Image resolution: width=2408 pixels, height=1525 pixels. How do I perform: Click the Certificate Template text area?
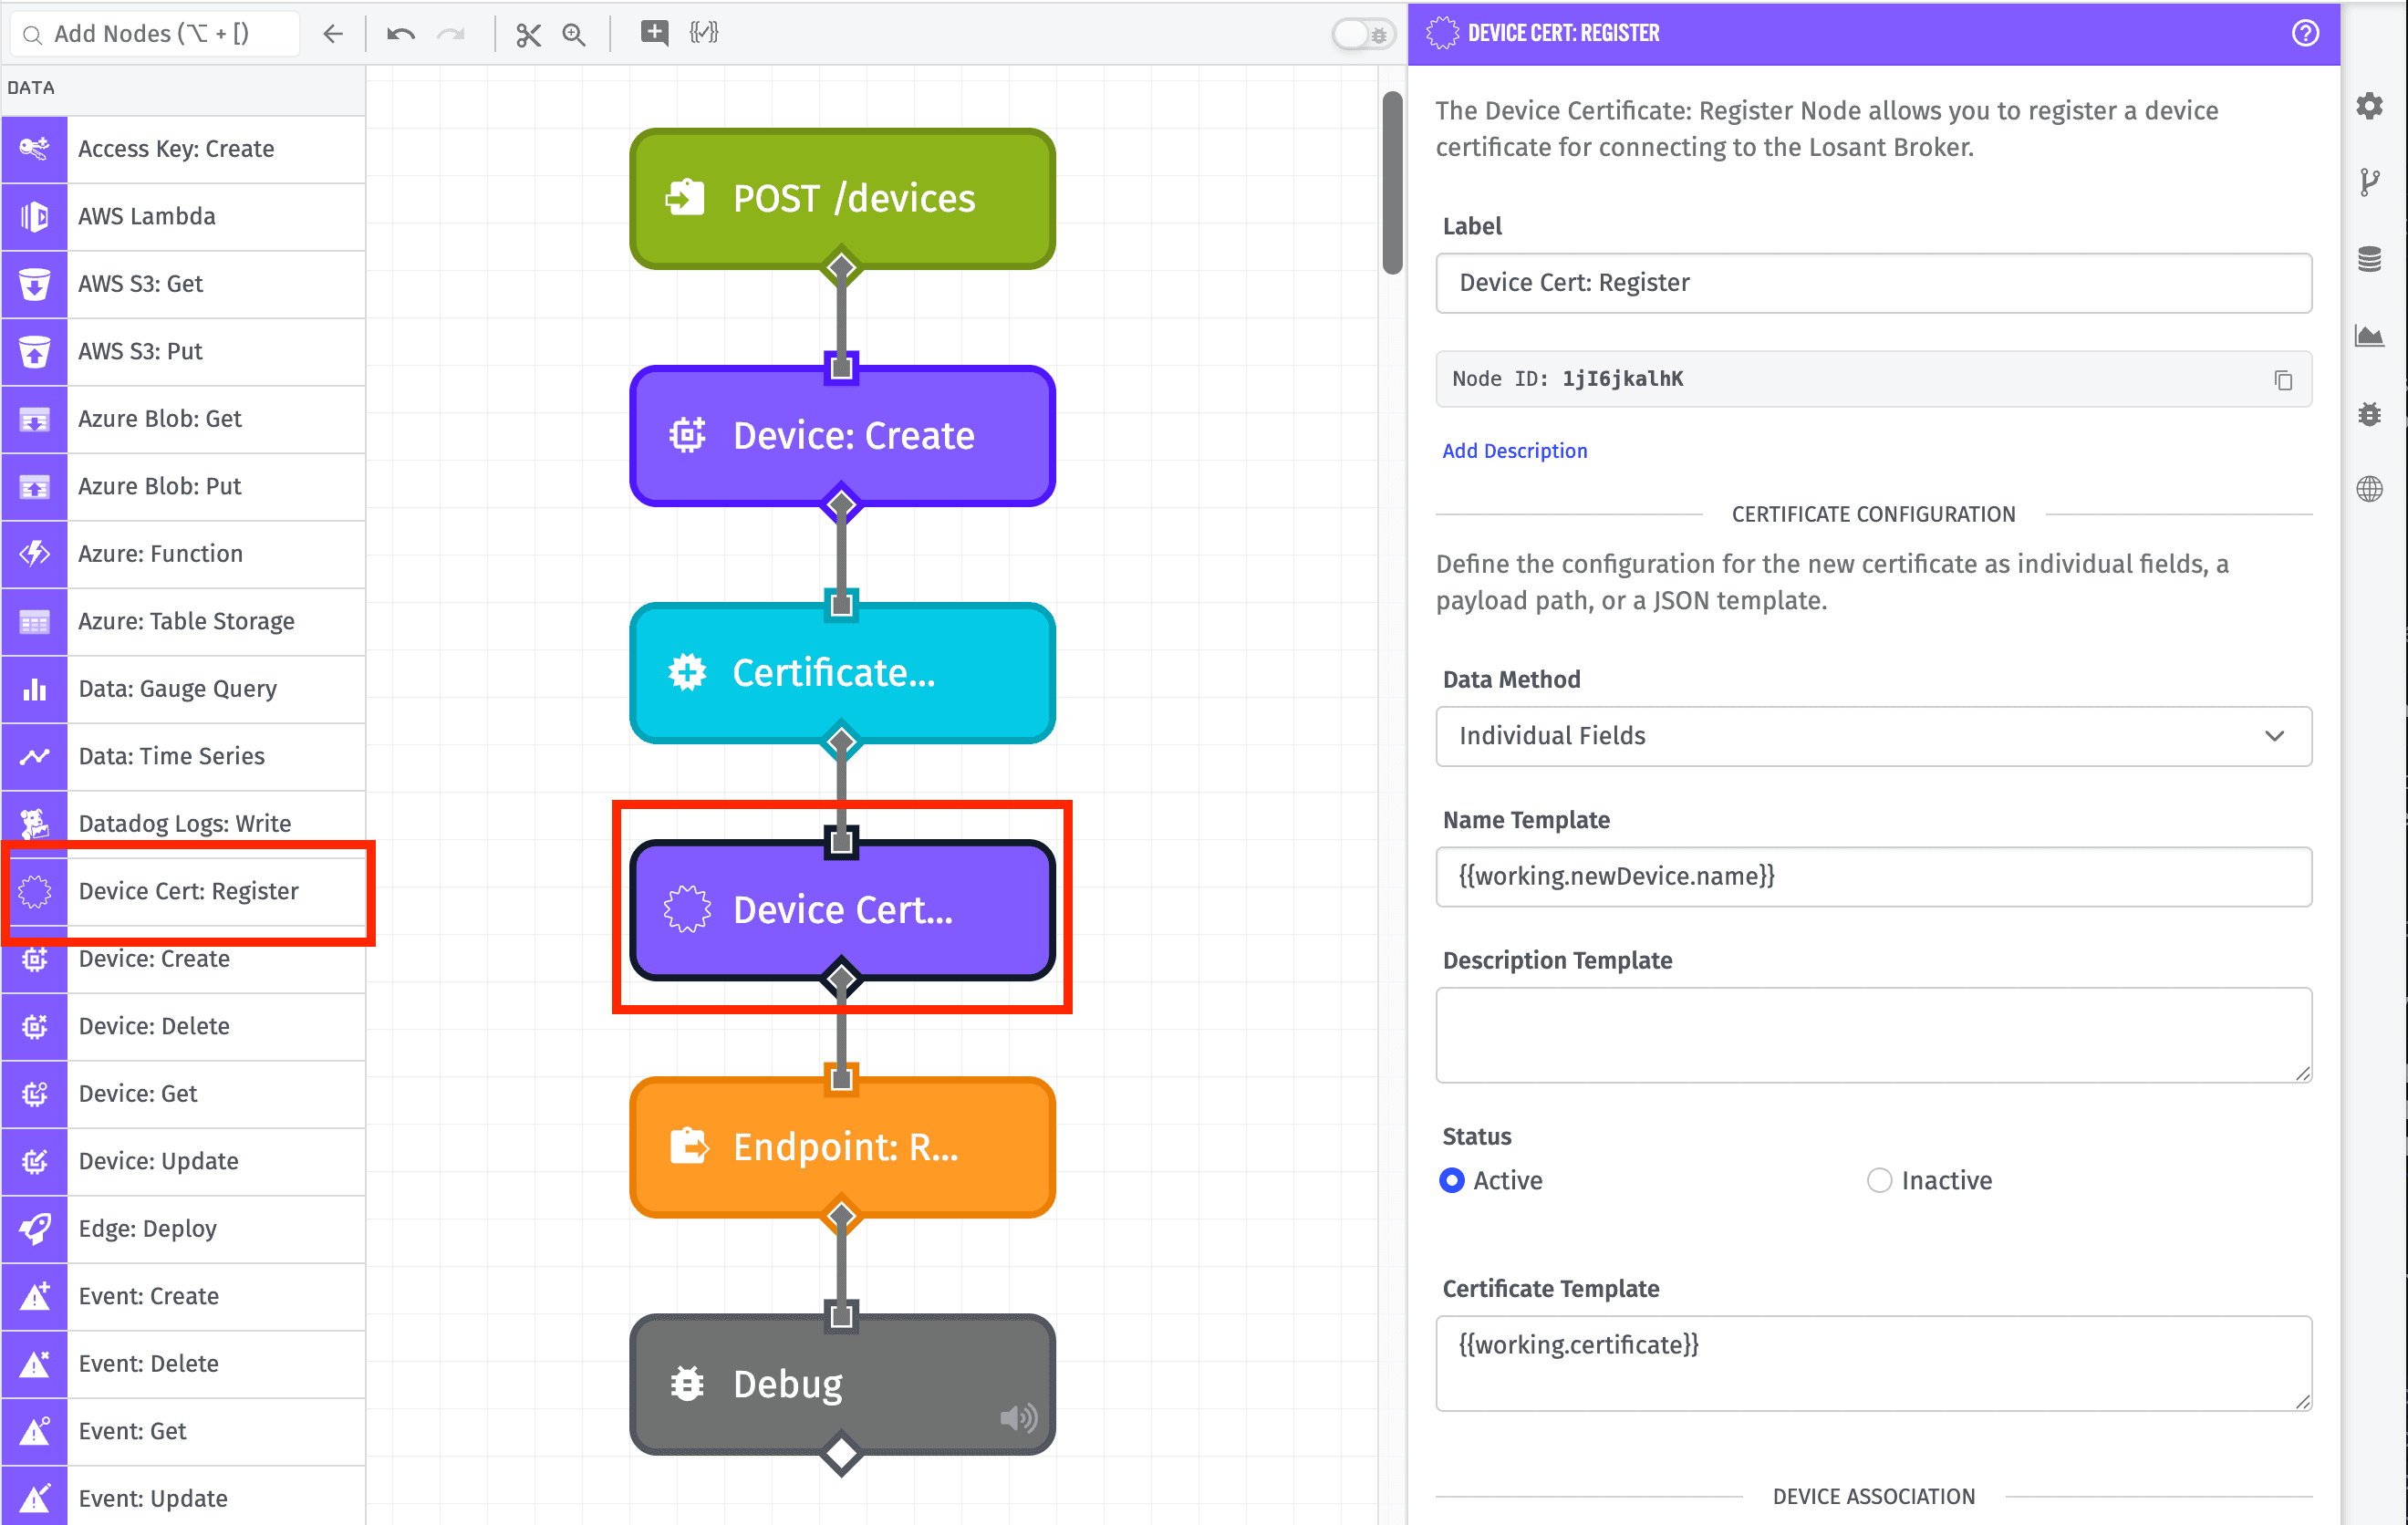[1873, 1363]
